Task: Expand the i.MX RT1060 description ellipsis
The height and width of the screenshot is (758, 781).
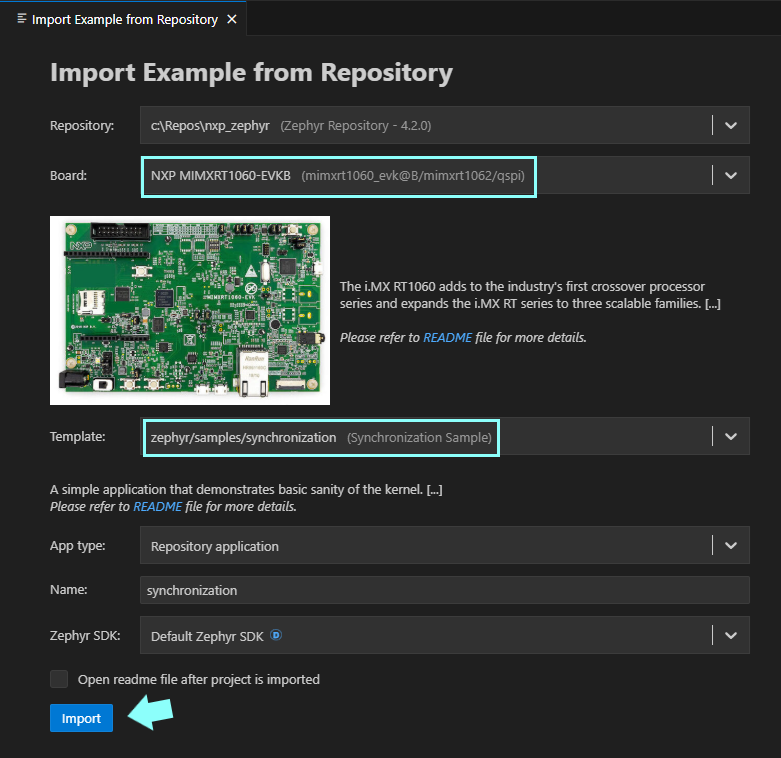Action: click(x=712, y=304)
